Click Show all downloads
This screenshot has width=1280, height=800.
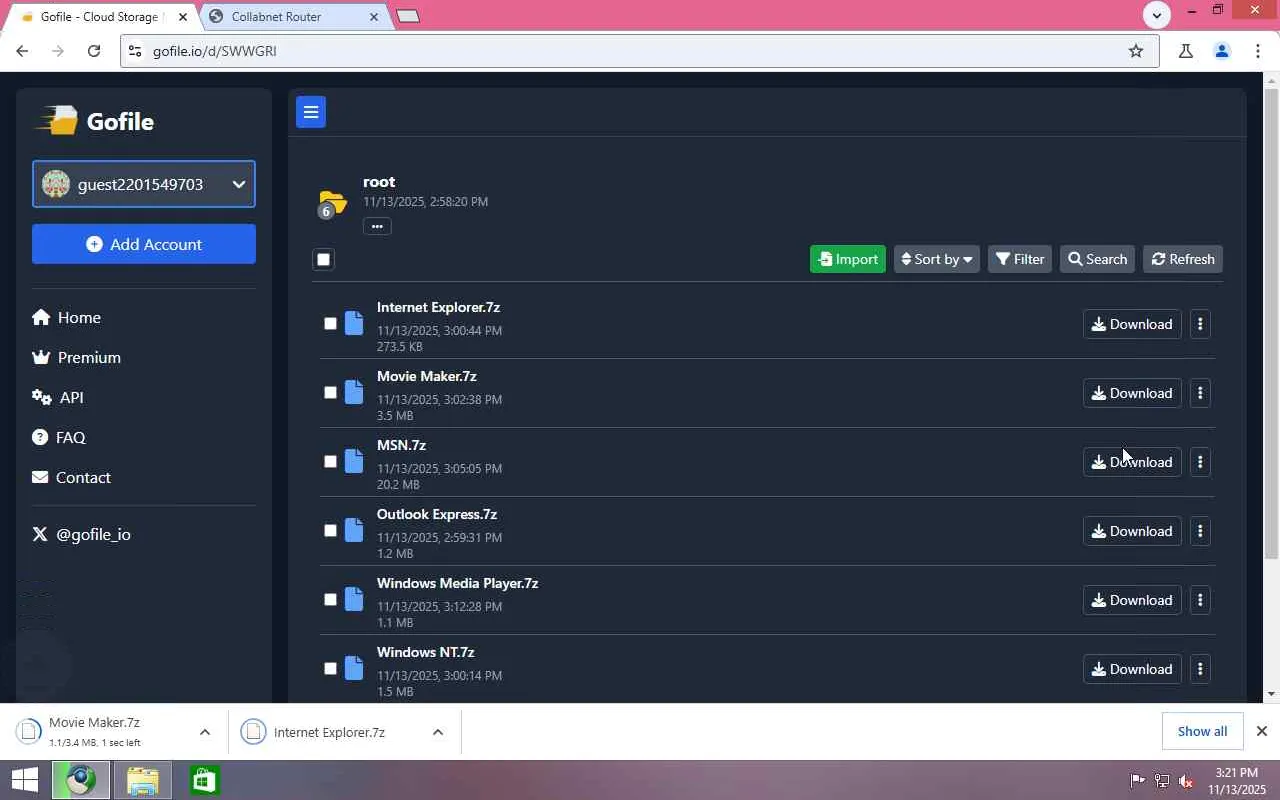click(1202, 731)
